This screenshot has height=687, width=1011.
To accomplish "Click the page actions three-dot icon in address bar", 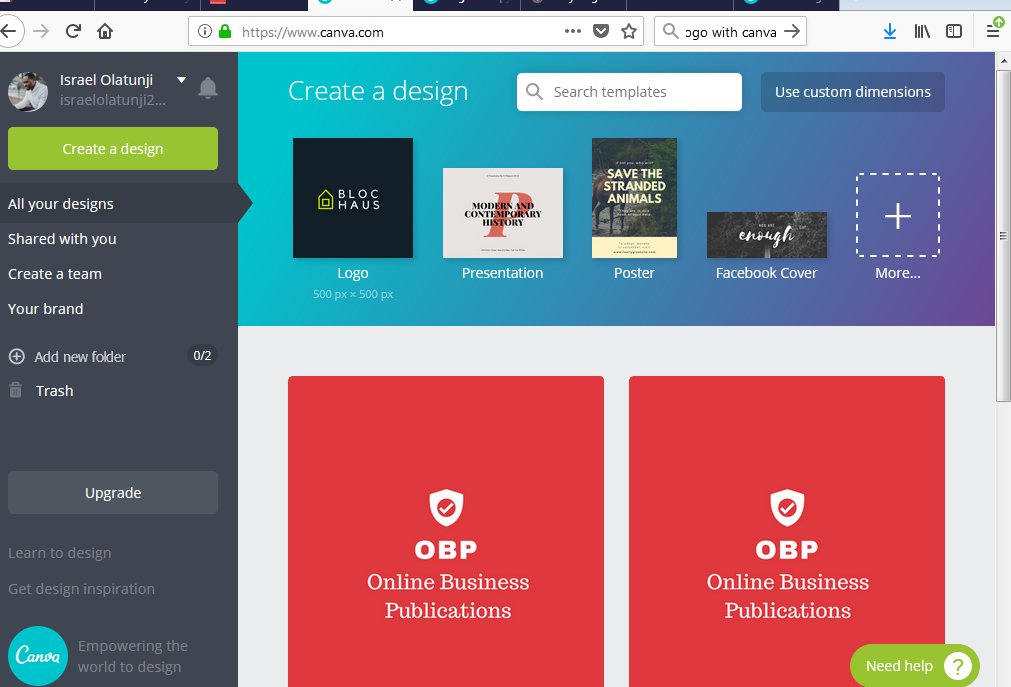I will [x=573, y=31].
